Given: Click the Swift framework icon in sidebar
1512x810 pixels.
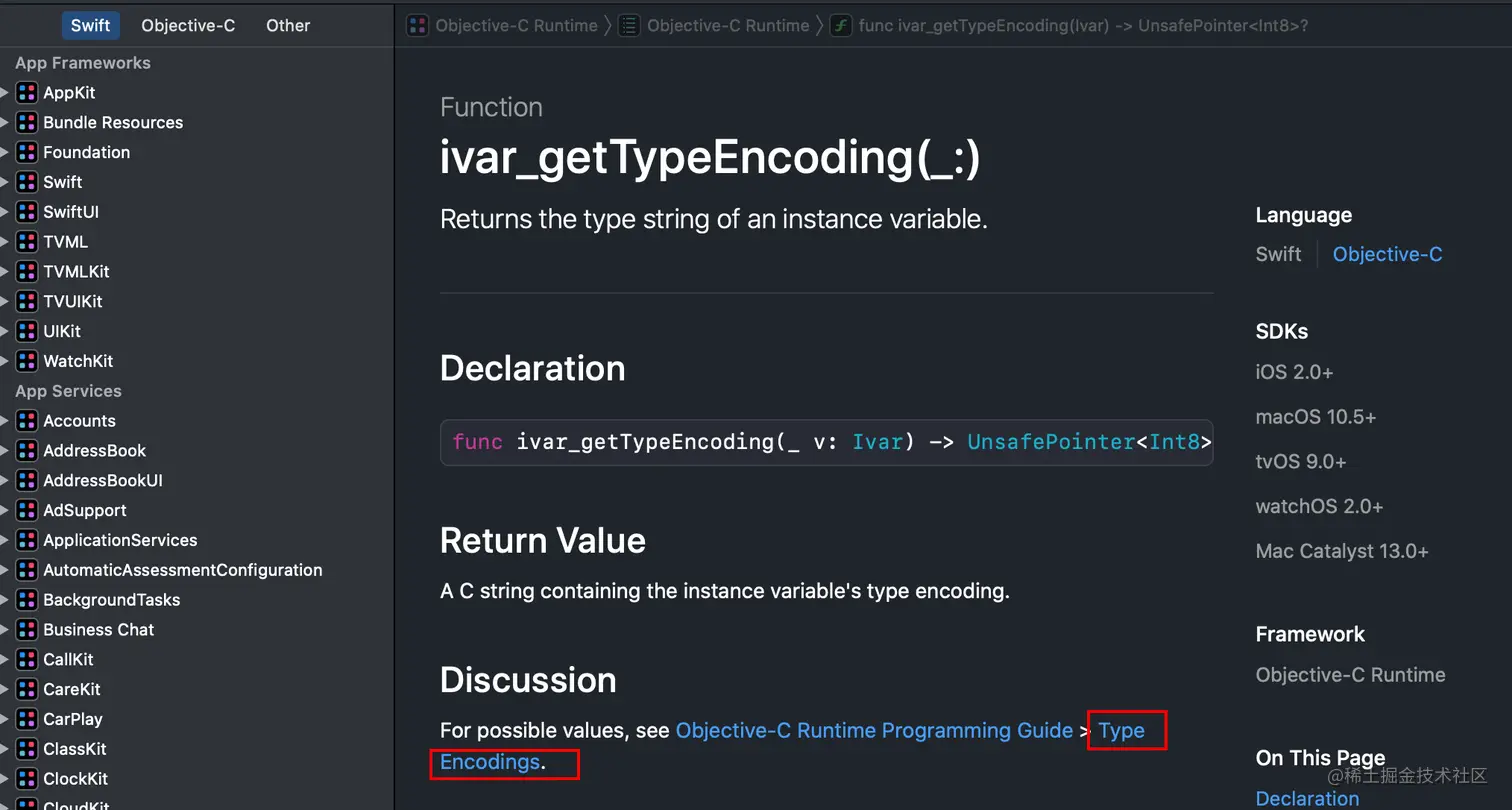Looking at the screenshot, I should [27, 182].
